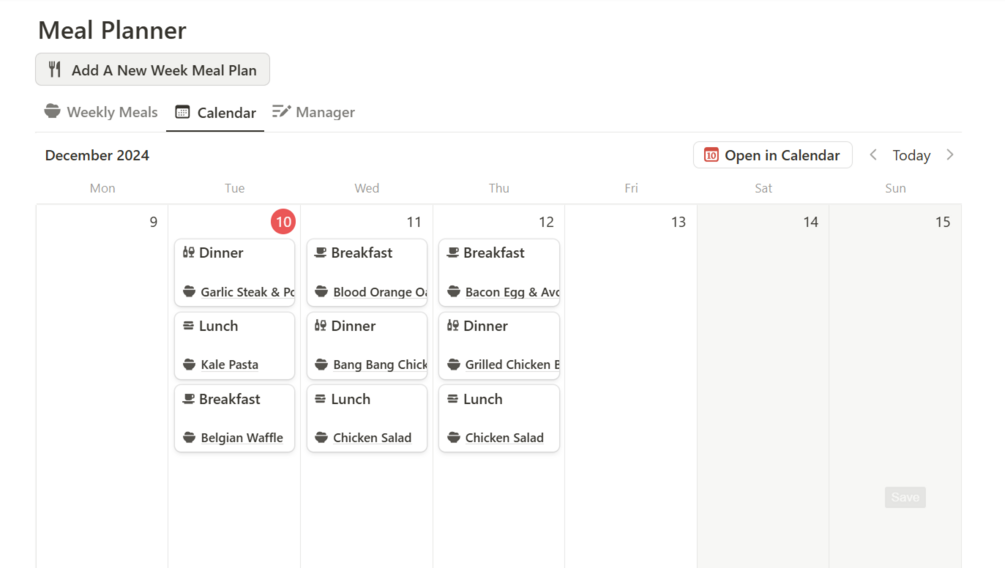Go to previous month with left chevron

(873, 155)
